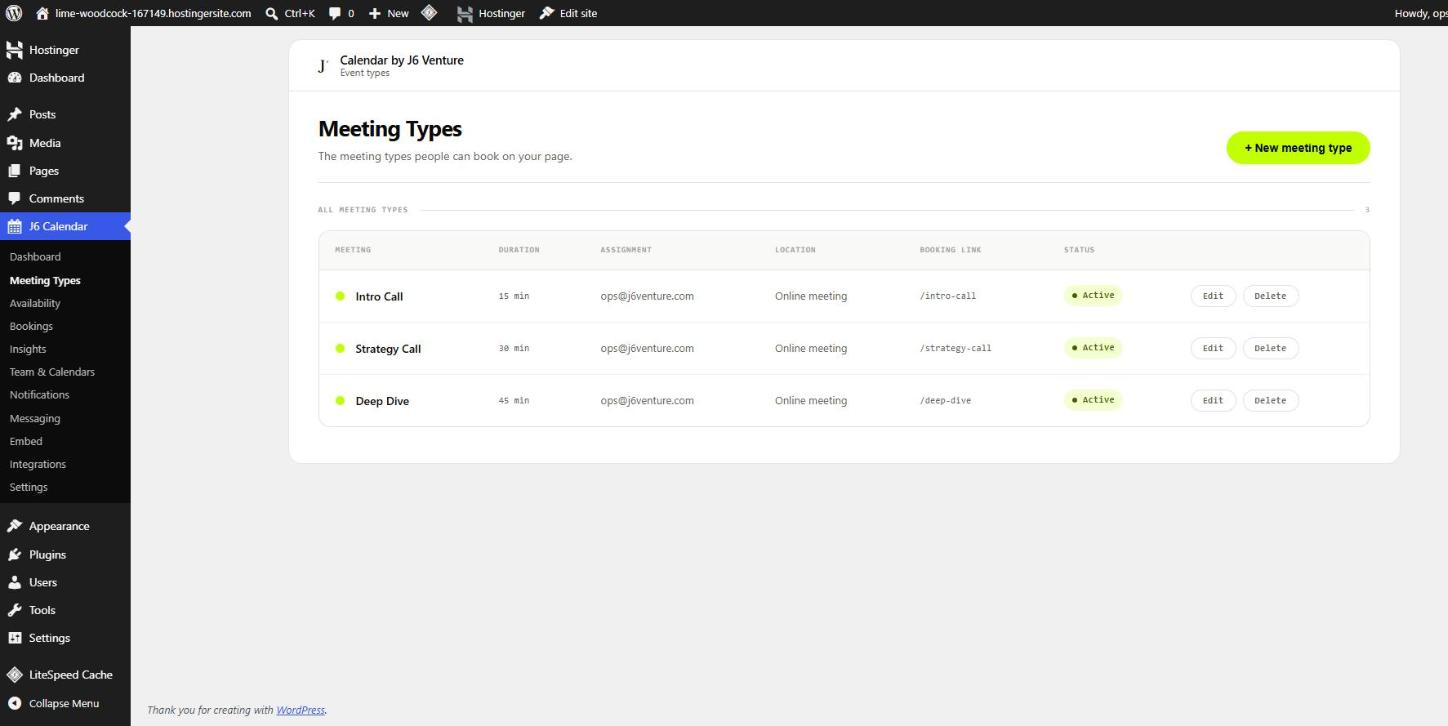The width and height of the screenshot is (1448, 726).
Task: Open the Embed submenu item
Action: pos(26,442)
